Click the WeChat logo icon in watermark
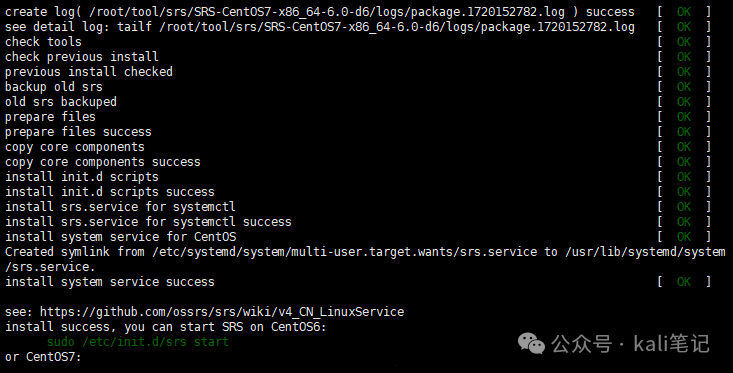733x373 pixels. point(532,344)
